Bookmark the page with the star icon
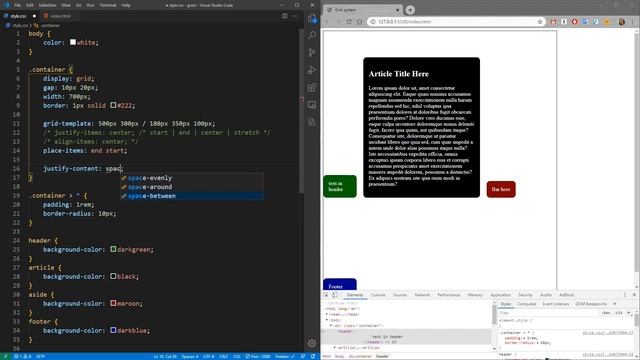Viewport: 640px width, 360px height. tap(540, 22)
